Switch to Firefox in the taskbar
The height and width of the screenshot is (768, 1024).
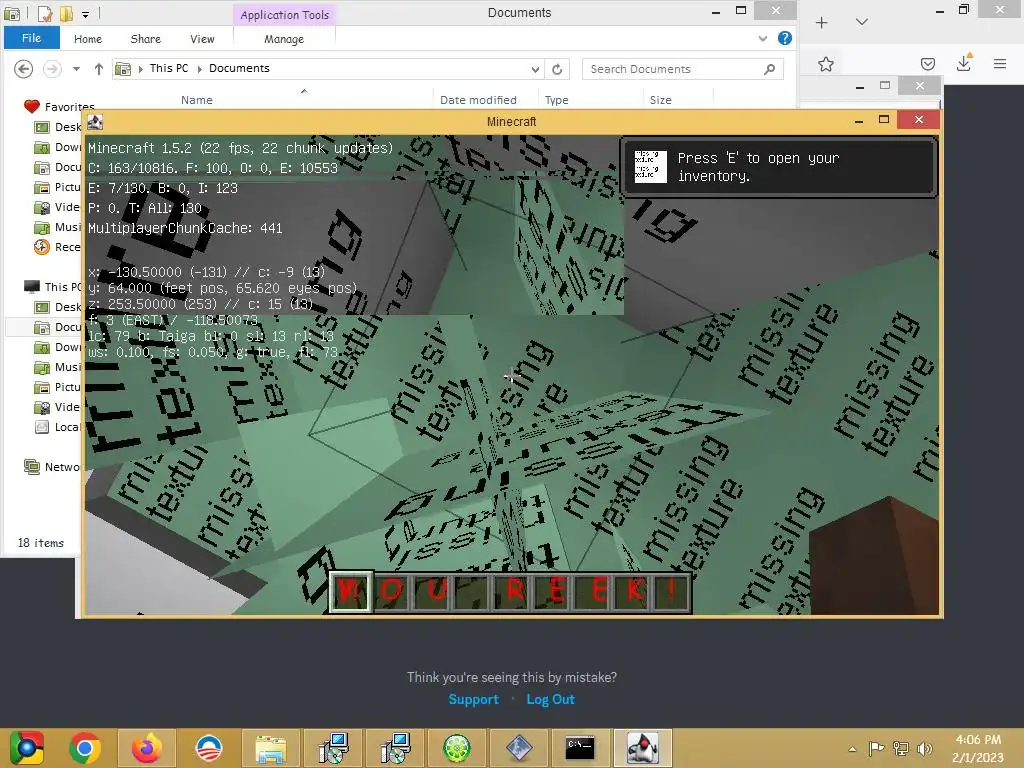coord(146,748)
